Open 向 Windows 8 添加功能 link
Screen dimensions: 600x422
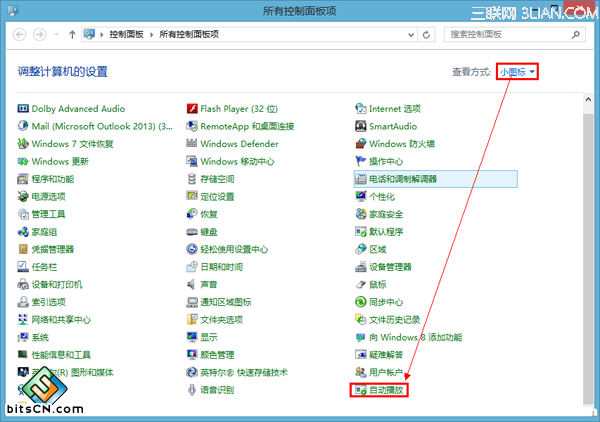click(x=416, y=337)
